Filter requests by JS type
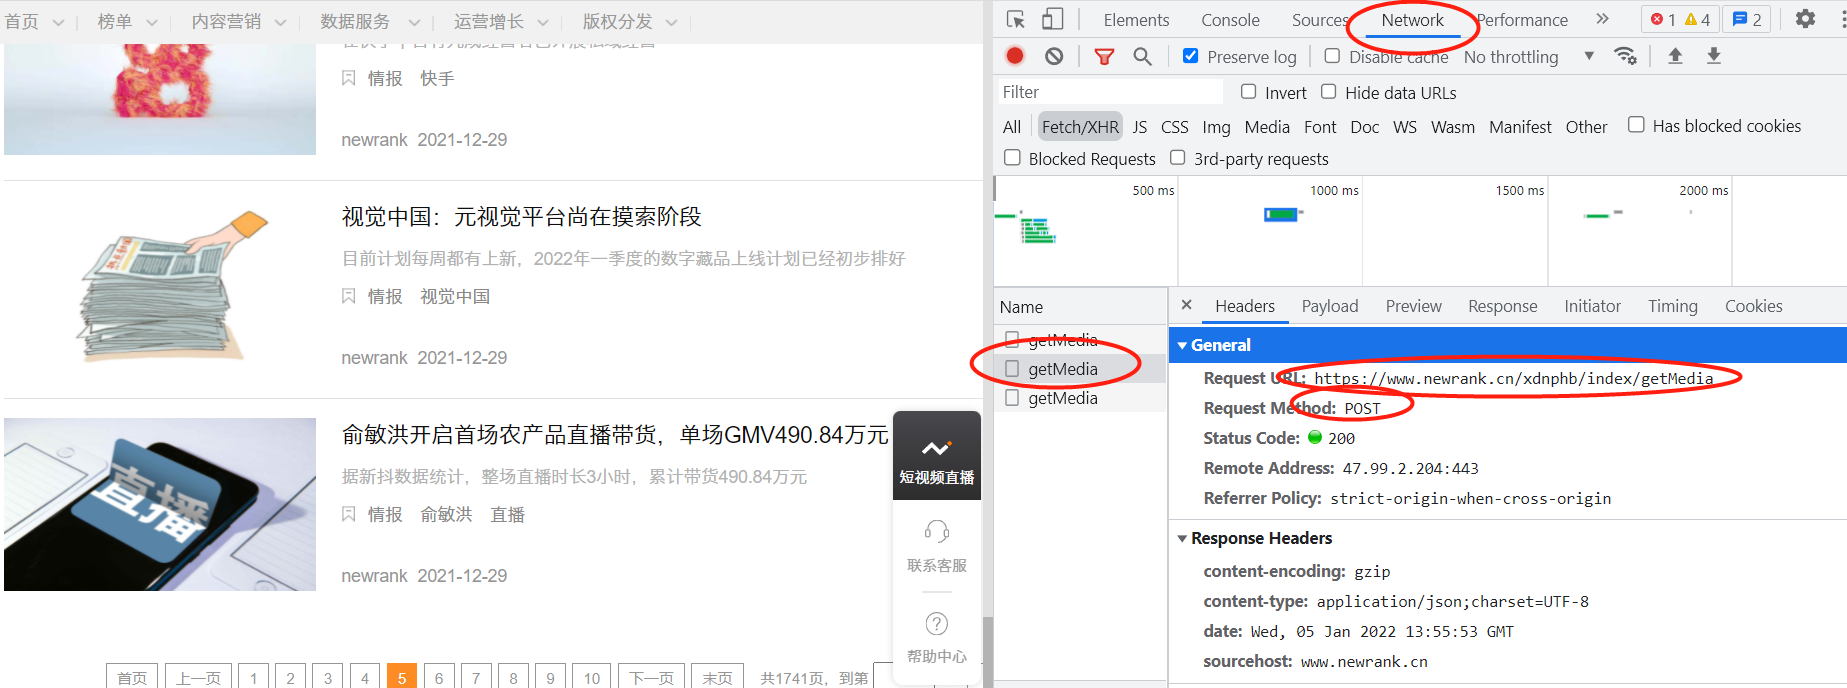 1139,127
